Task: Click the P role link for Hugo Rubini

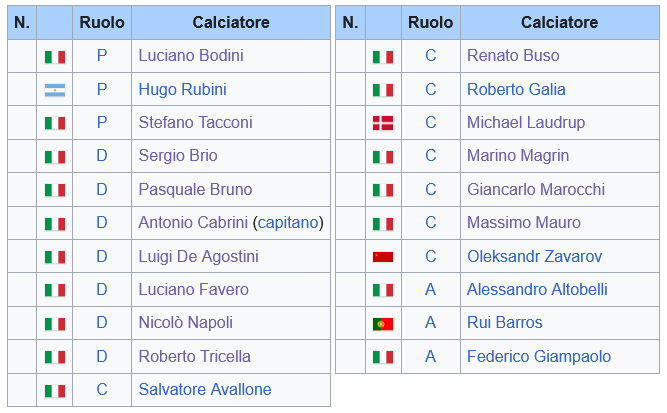Action: click(102, 90)
